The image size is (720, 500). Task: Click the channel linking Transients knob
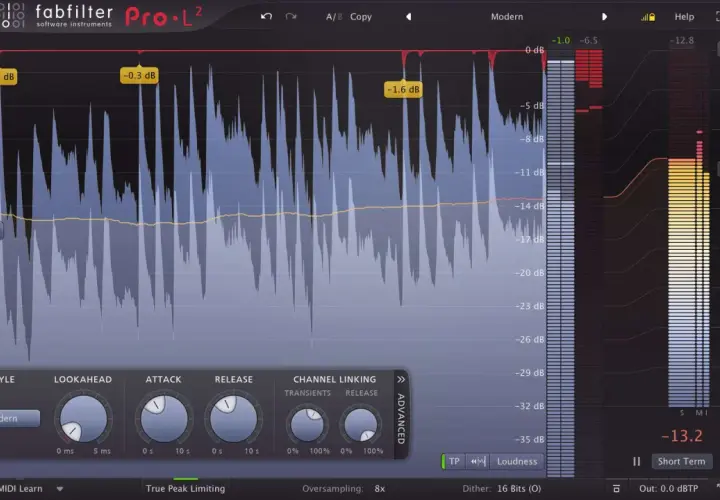(307, 425)
